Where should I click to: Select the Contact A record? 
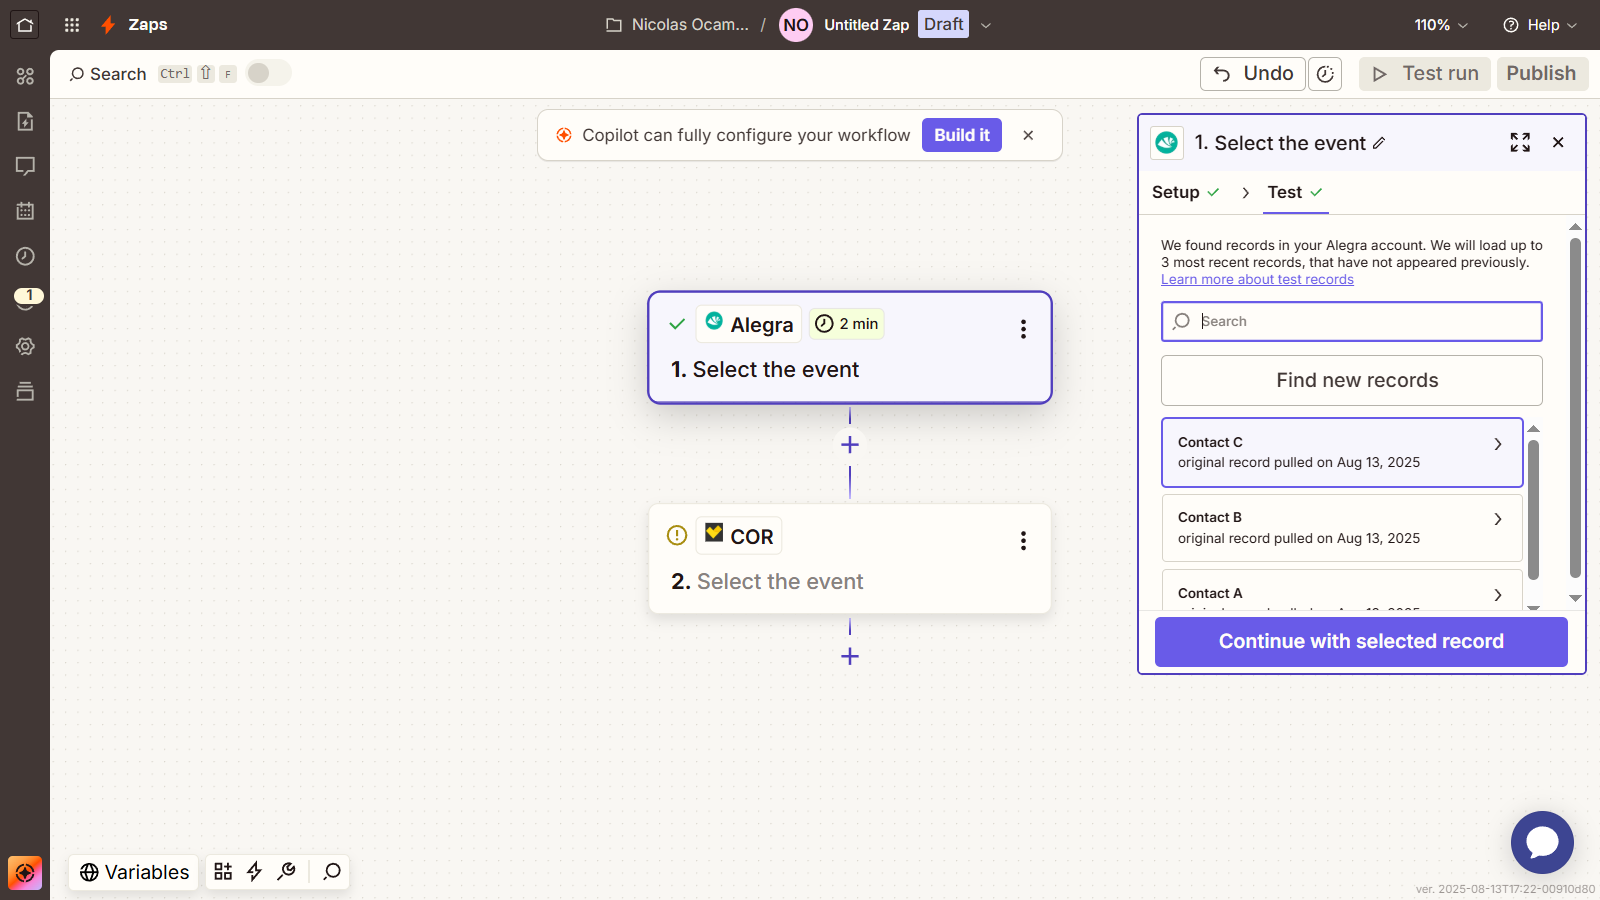point(1342,591)
